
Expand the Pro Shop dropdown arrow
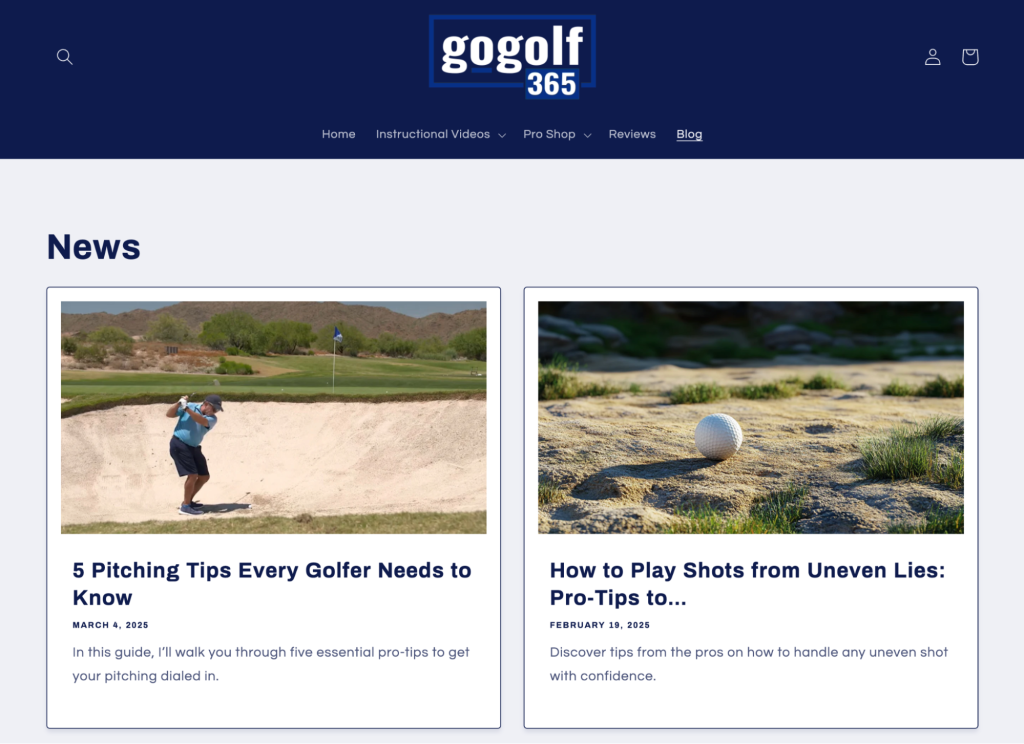[587, 135]
